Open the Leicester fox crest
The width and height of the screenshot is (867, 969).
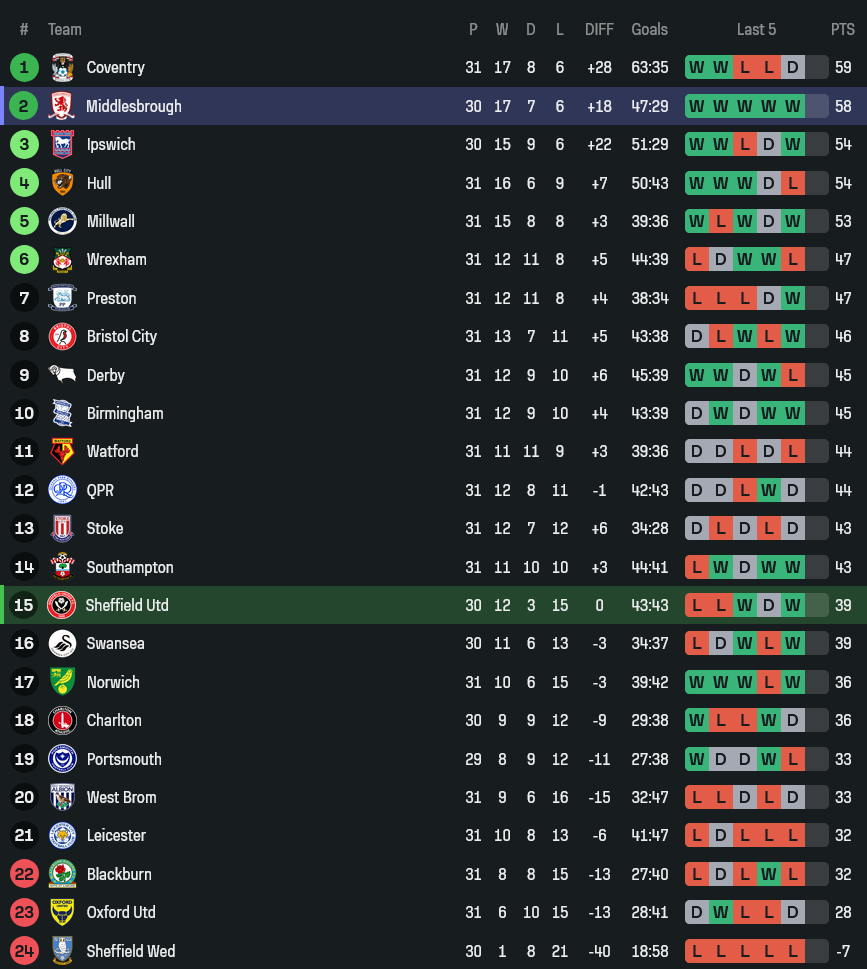coord(62,836)
